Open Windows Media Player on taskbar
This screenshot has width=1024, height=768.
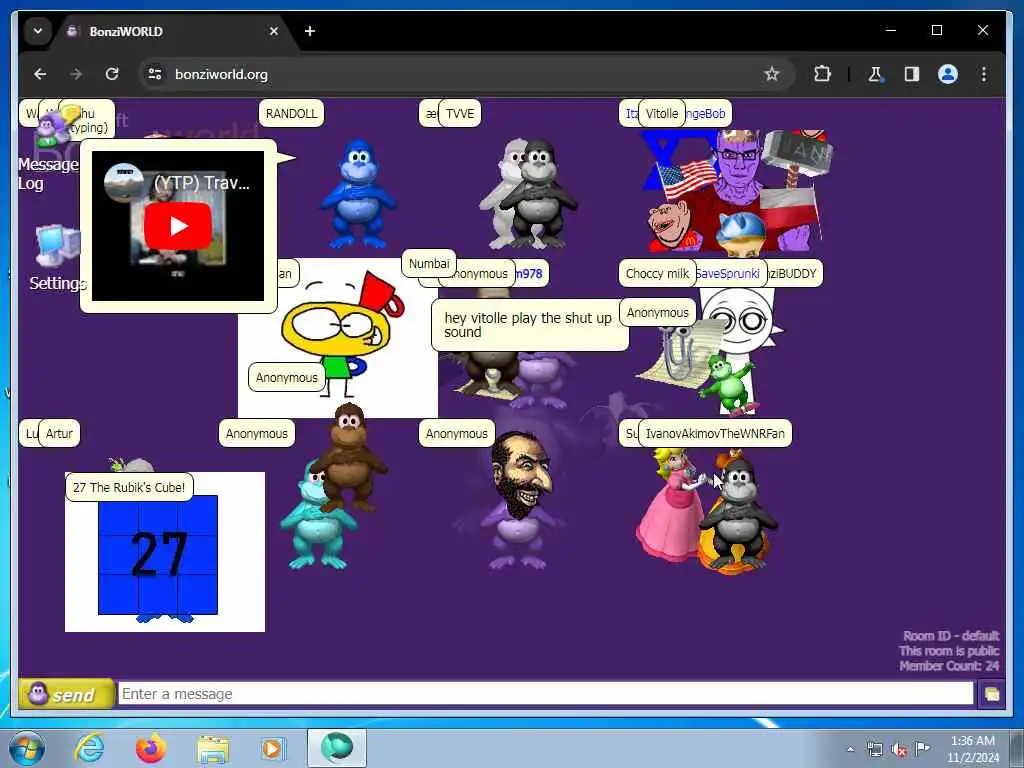pyautogui.click(x=272, y=748)
